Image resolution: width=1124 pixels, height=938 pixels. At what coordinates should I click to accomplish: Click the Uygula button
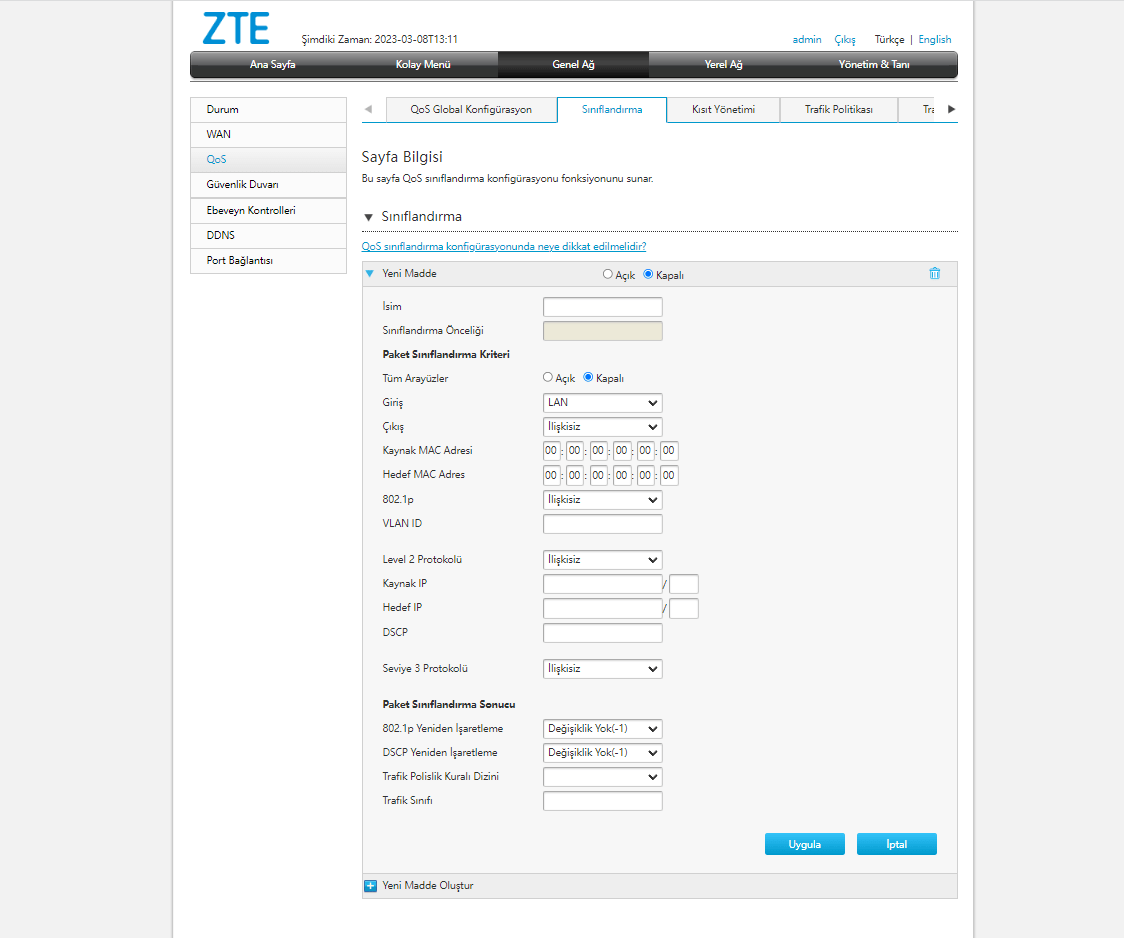[804, 843]
